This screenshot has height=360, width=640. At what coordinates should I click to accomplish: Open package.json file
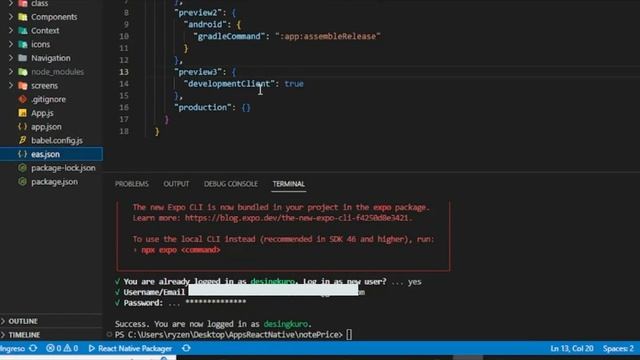54,182
